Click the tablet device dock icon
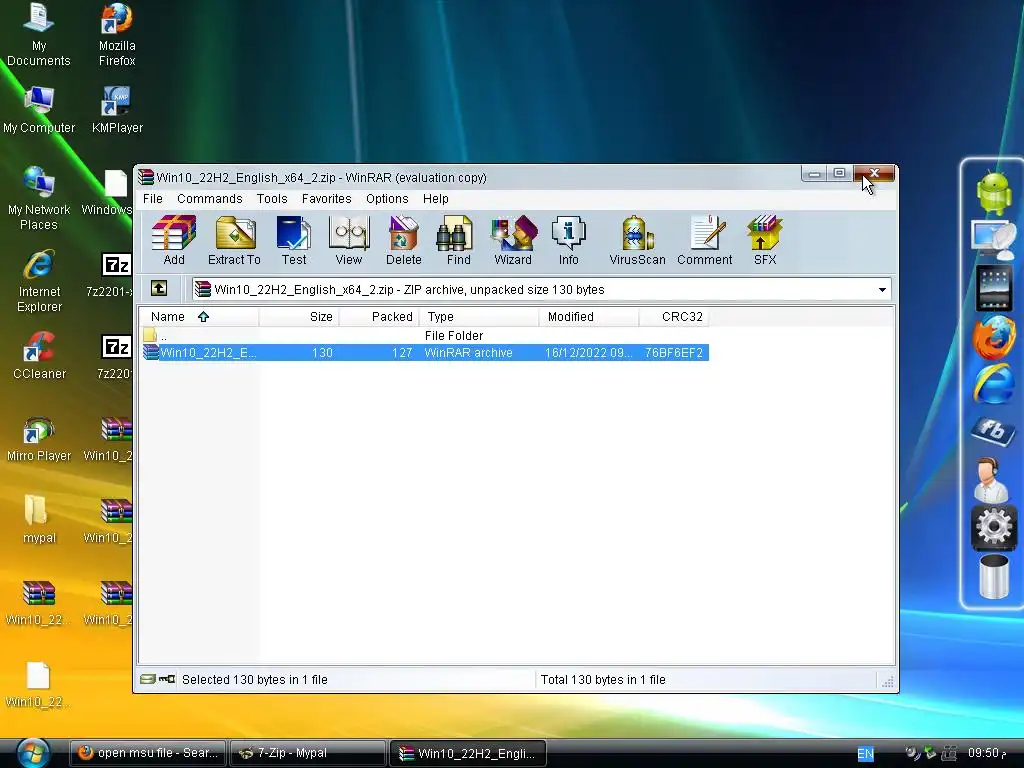This screenshot has height=768, width=1024. [x=993, y=287]
